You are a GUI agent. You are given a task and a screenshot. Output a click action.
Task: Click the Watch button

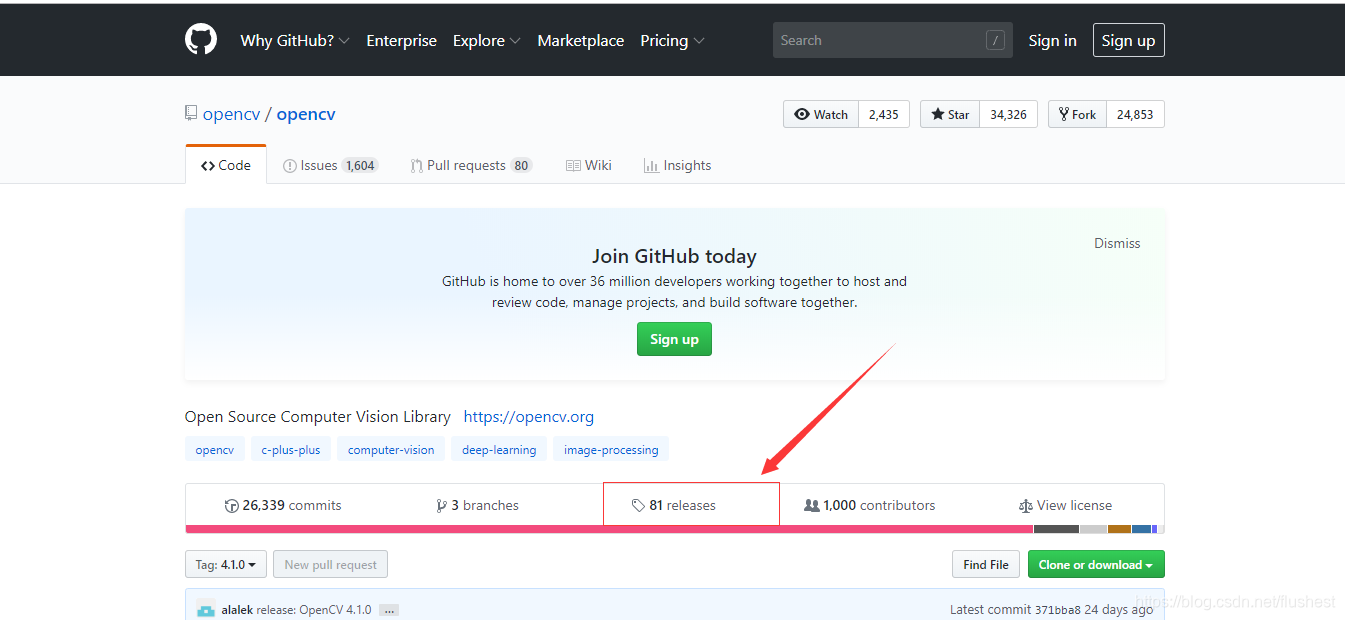(821, 114)
